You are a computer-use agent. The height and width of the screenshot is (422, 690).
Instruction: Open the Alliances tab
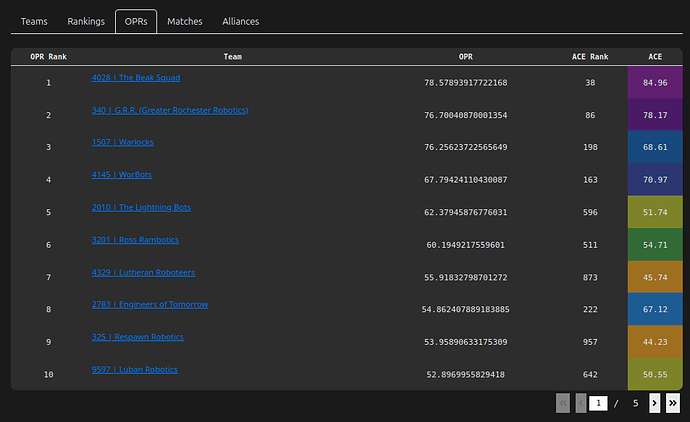pyautogui.click(x=240, y=22)
